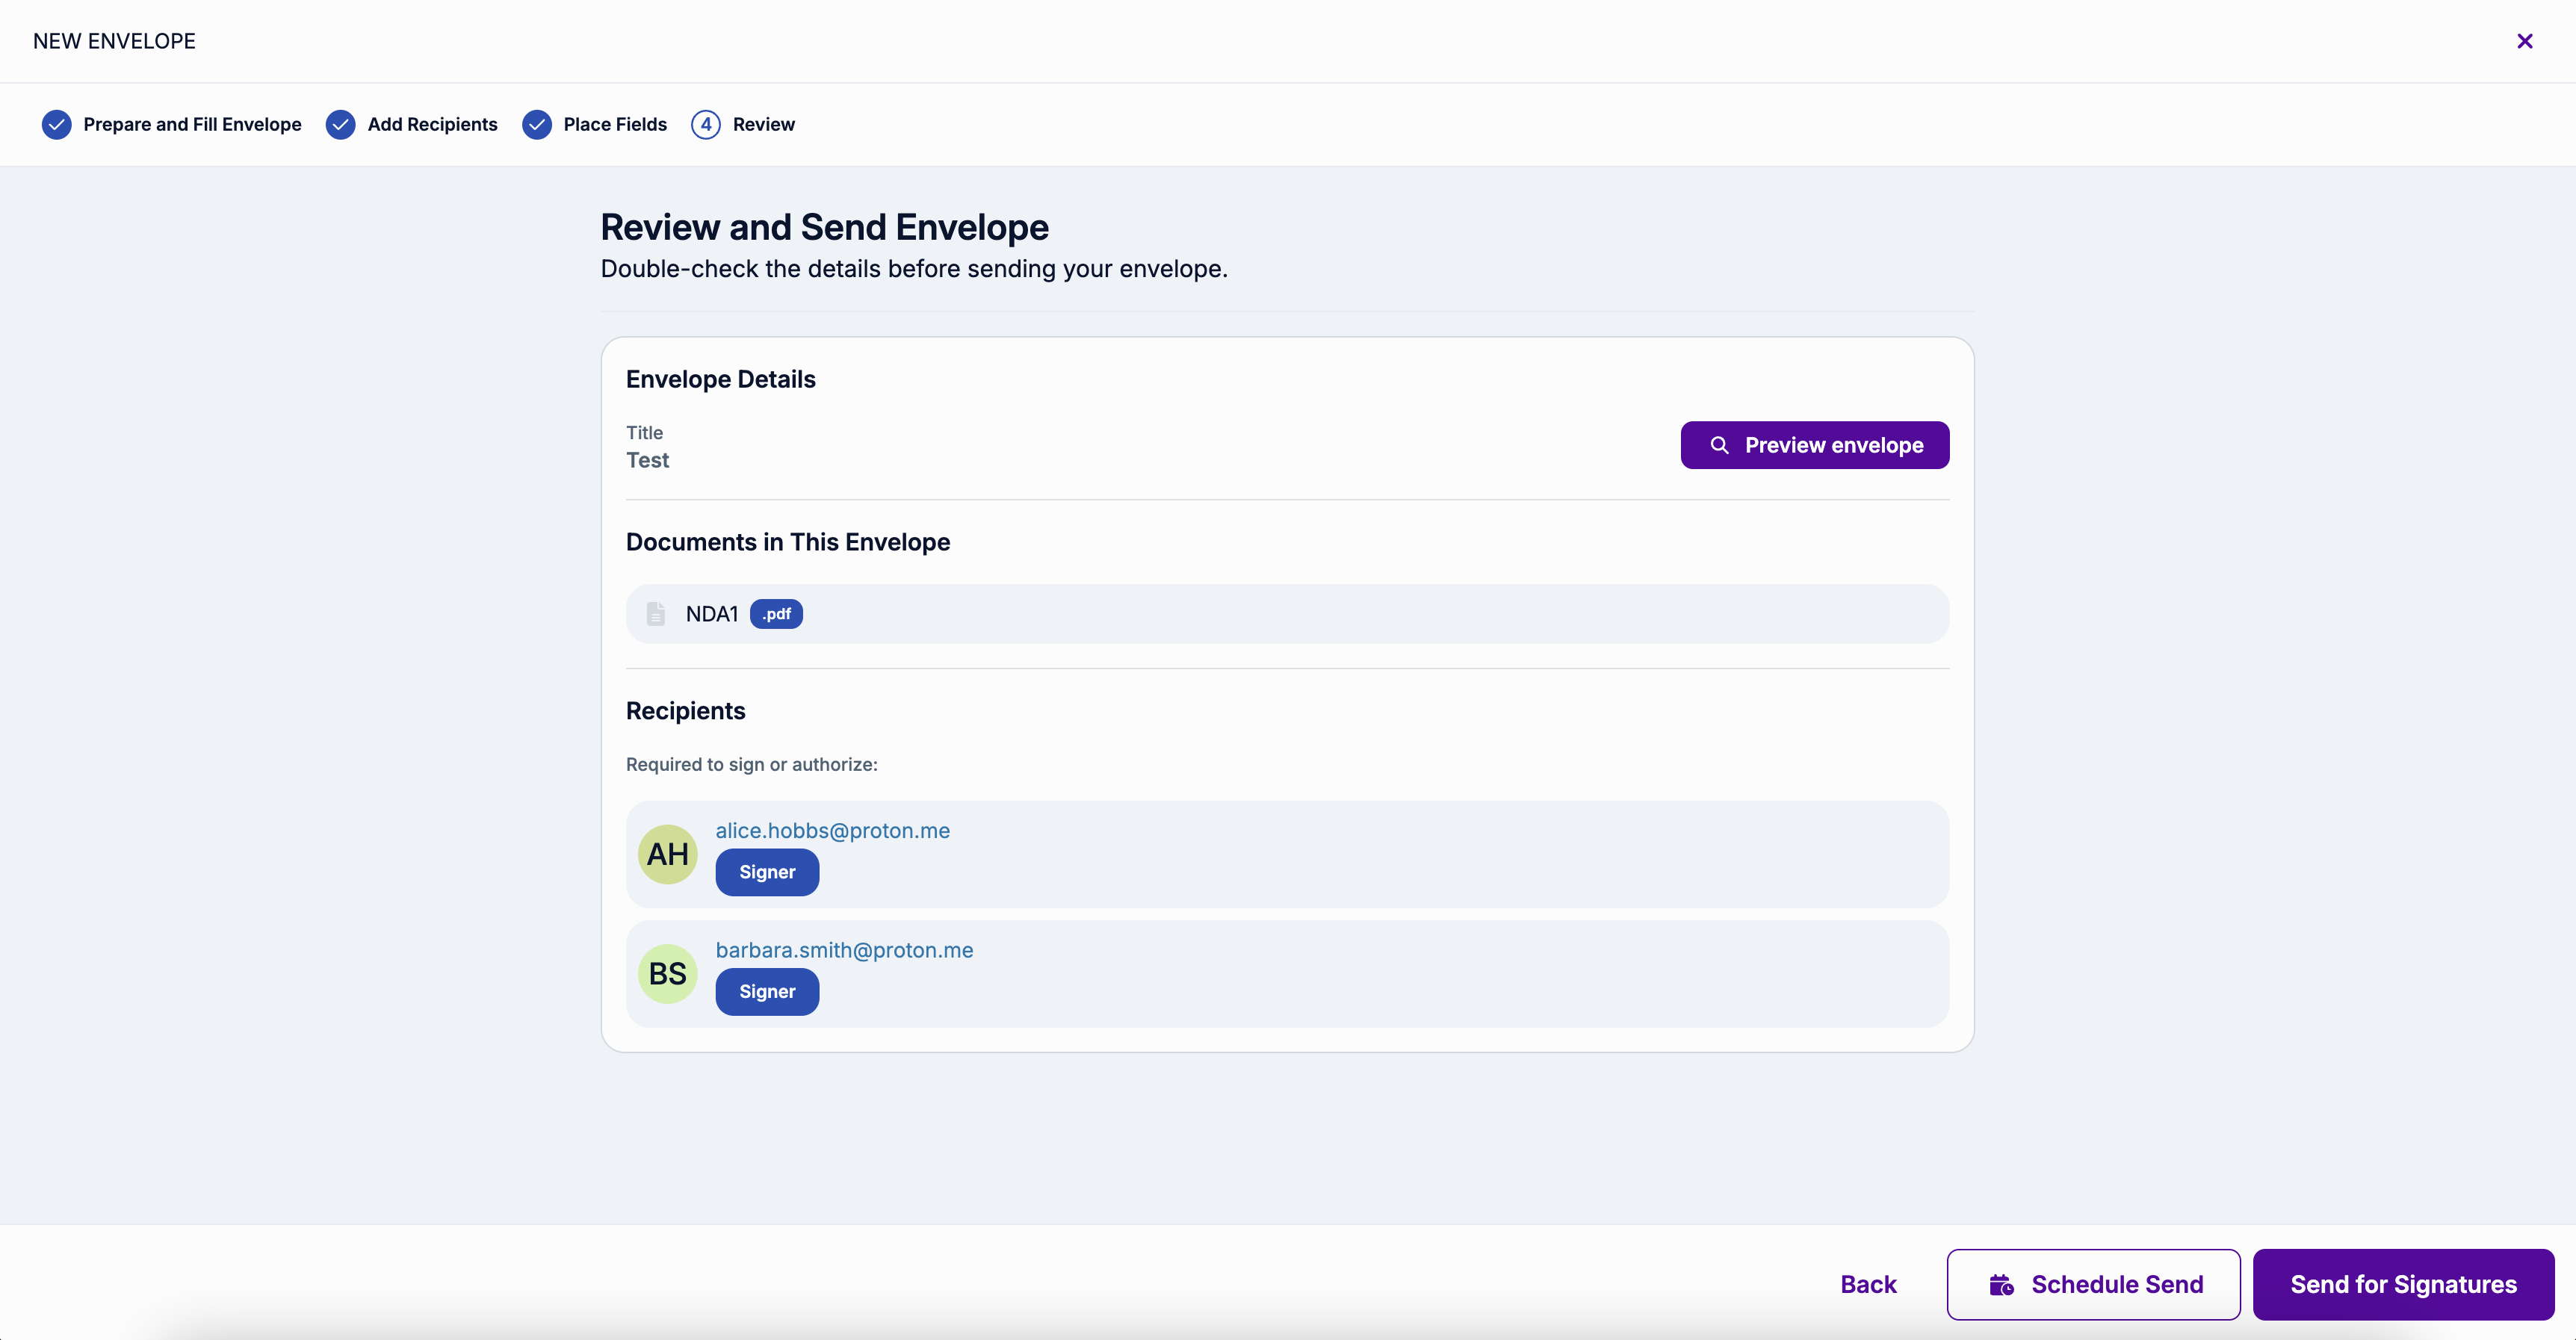Click the checkmark icon for Prepare and Fill Envelope
Image resolution: width=2576 pixels, height=1340 pixels.
click(57, 124)
